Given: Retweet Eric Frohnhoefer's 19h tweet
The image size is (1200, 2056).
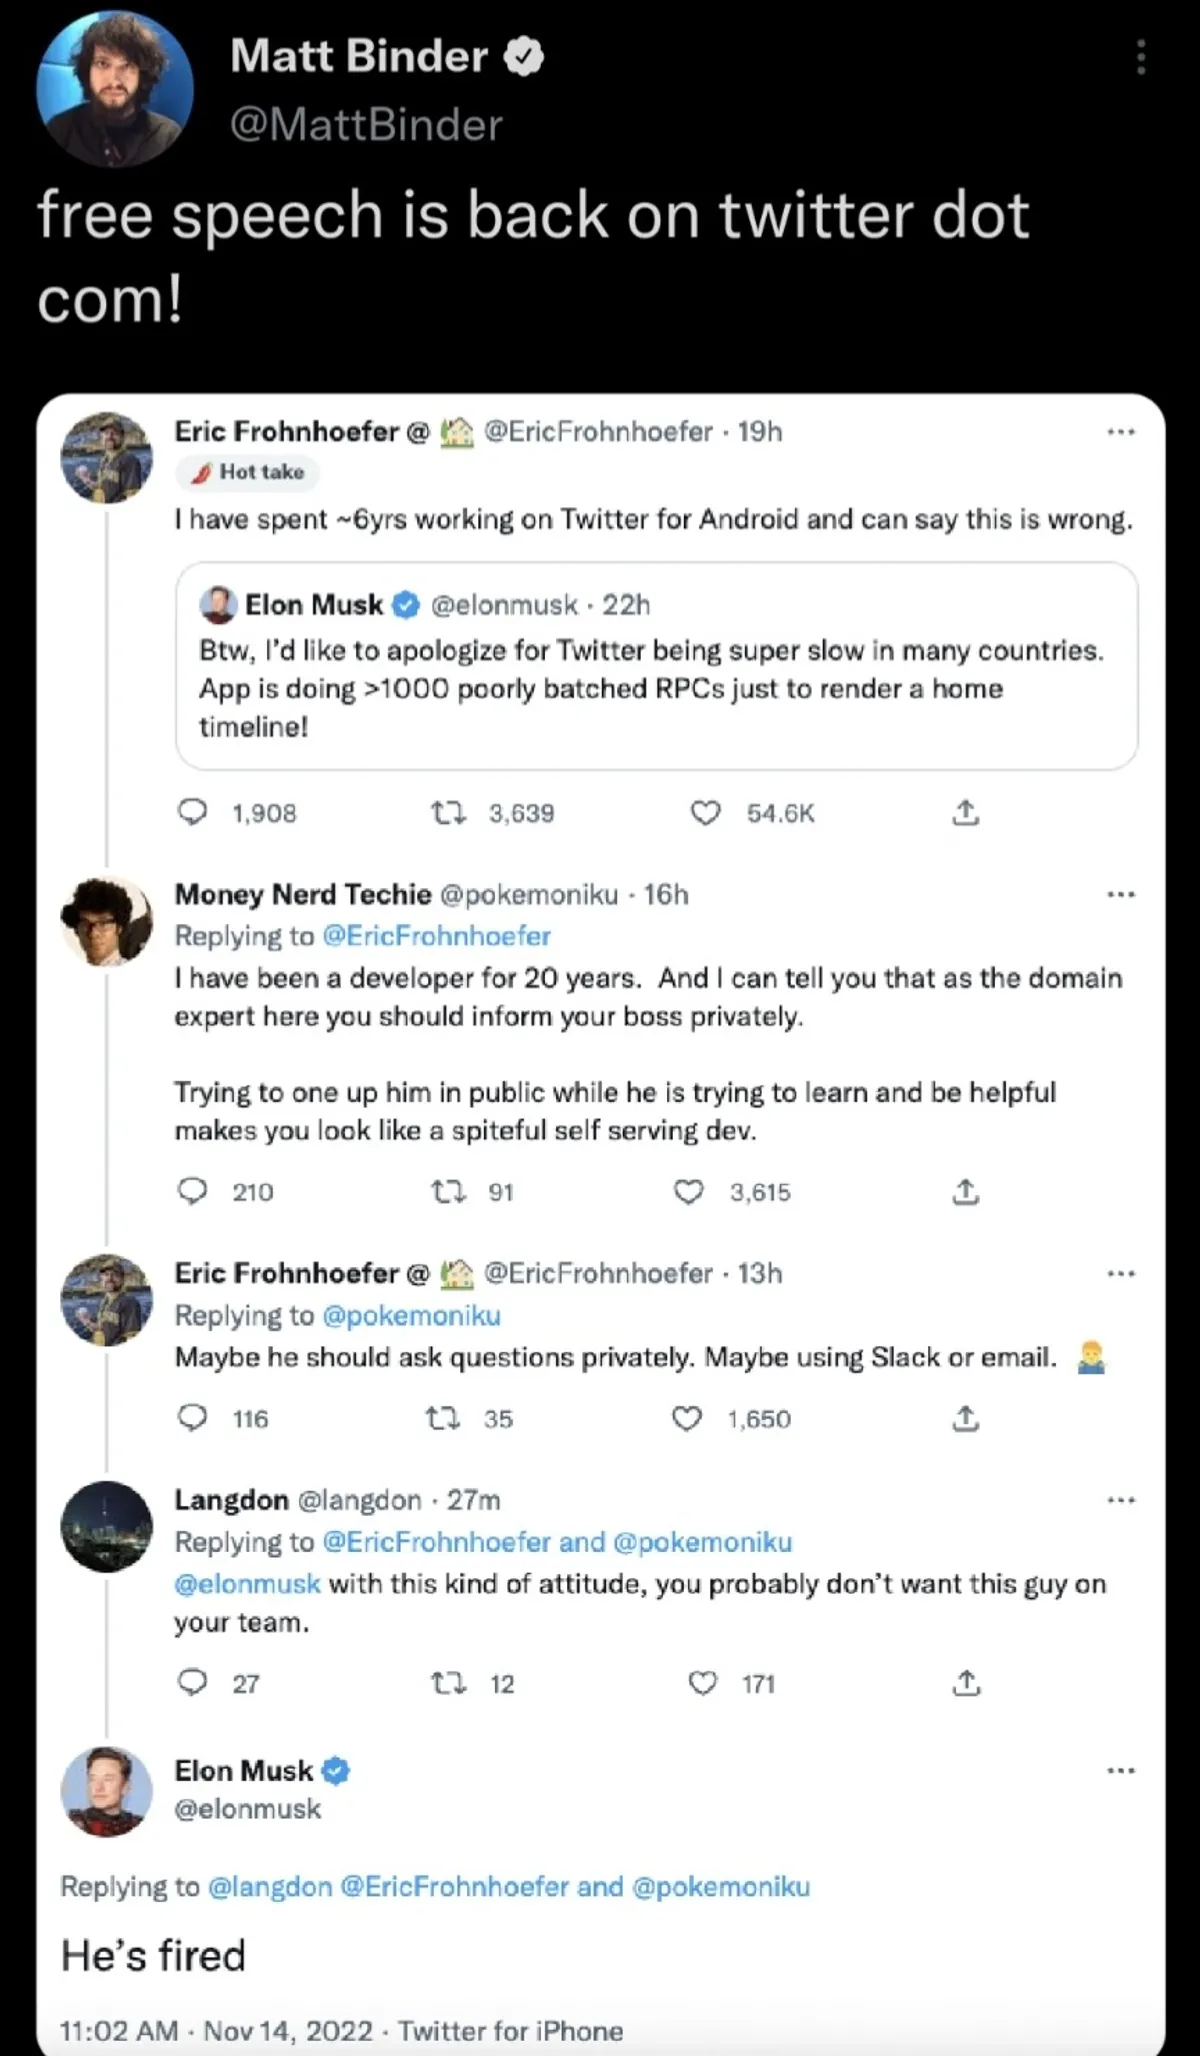Looking at the screenshot, I should click(450, 813).
